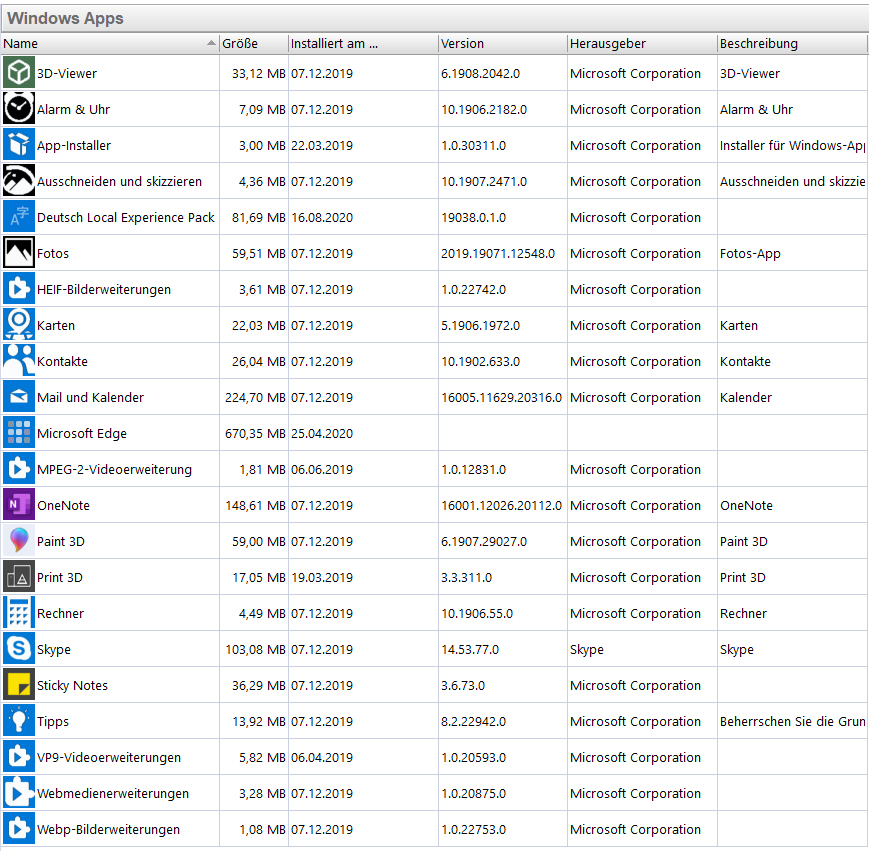This screenshot has width=869, height=851.
Task: Select the Fotos app icon
Action: (19, 253)
